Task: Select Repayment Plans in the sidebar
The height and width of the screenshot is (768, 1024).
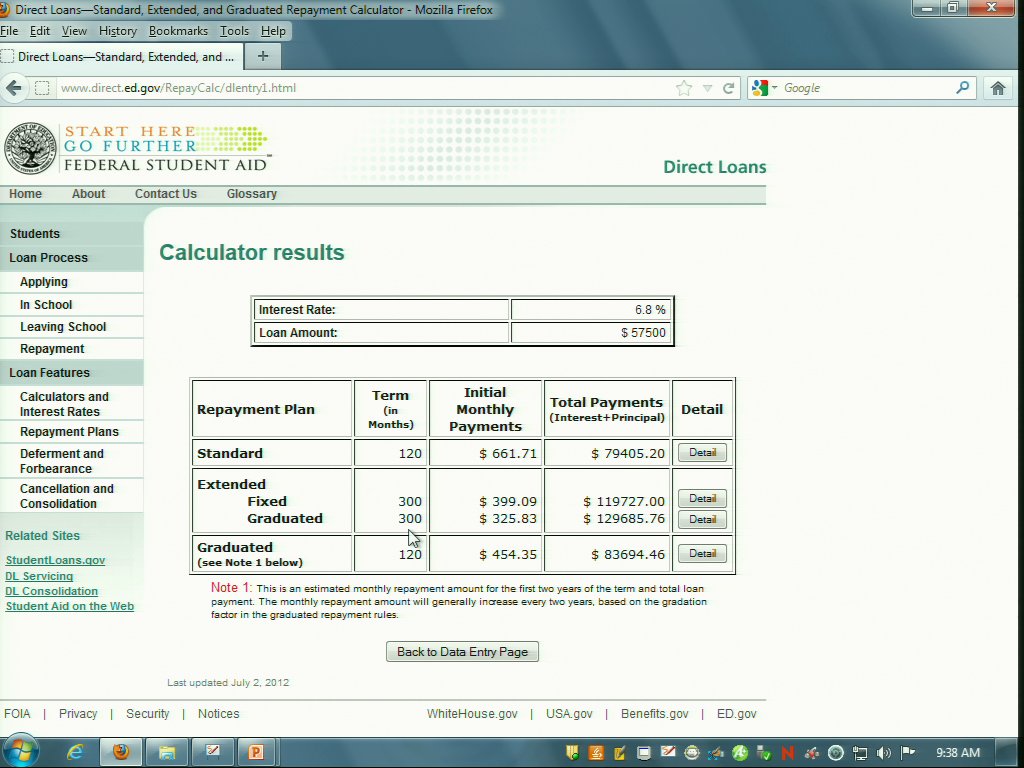Action: [69, 432]
